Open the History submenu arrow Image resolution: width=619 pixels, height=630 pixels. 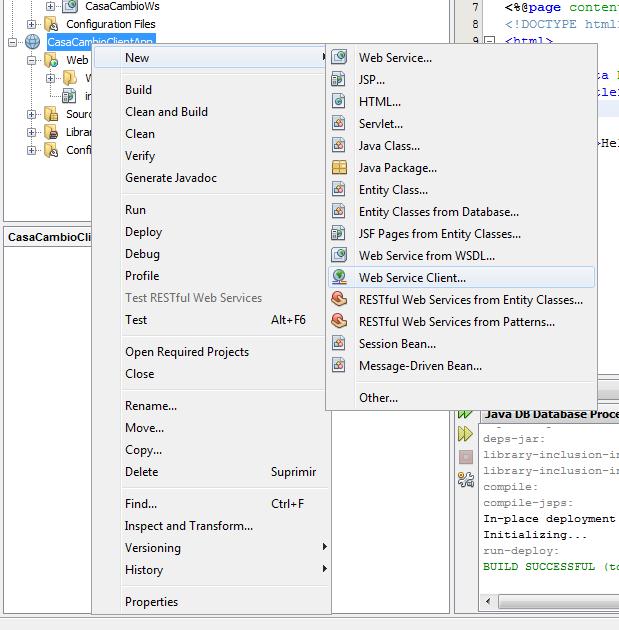pos(324,569)
